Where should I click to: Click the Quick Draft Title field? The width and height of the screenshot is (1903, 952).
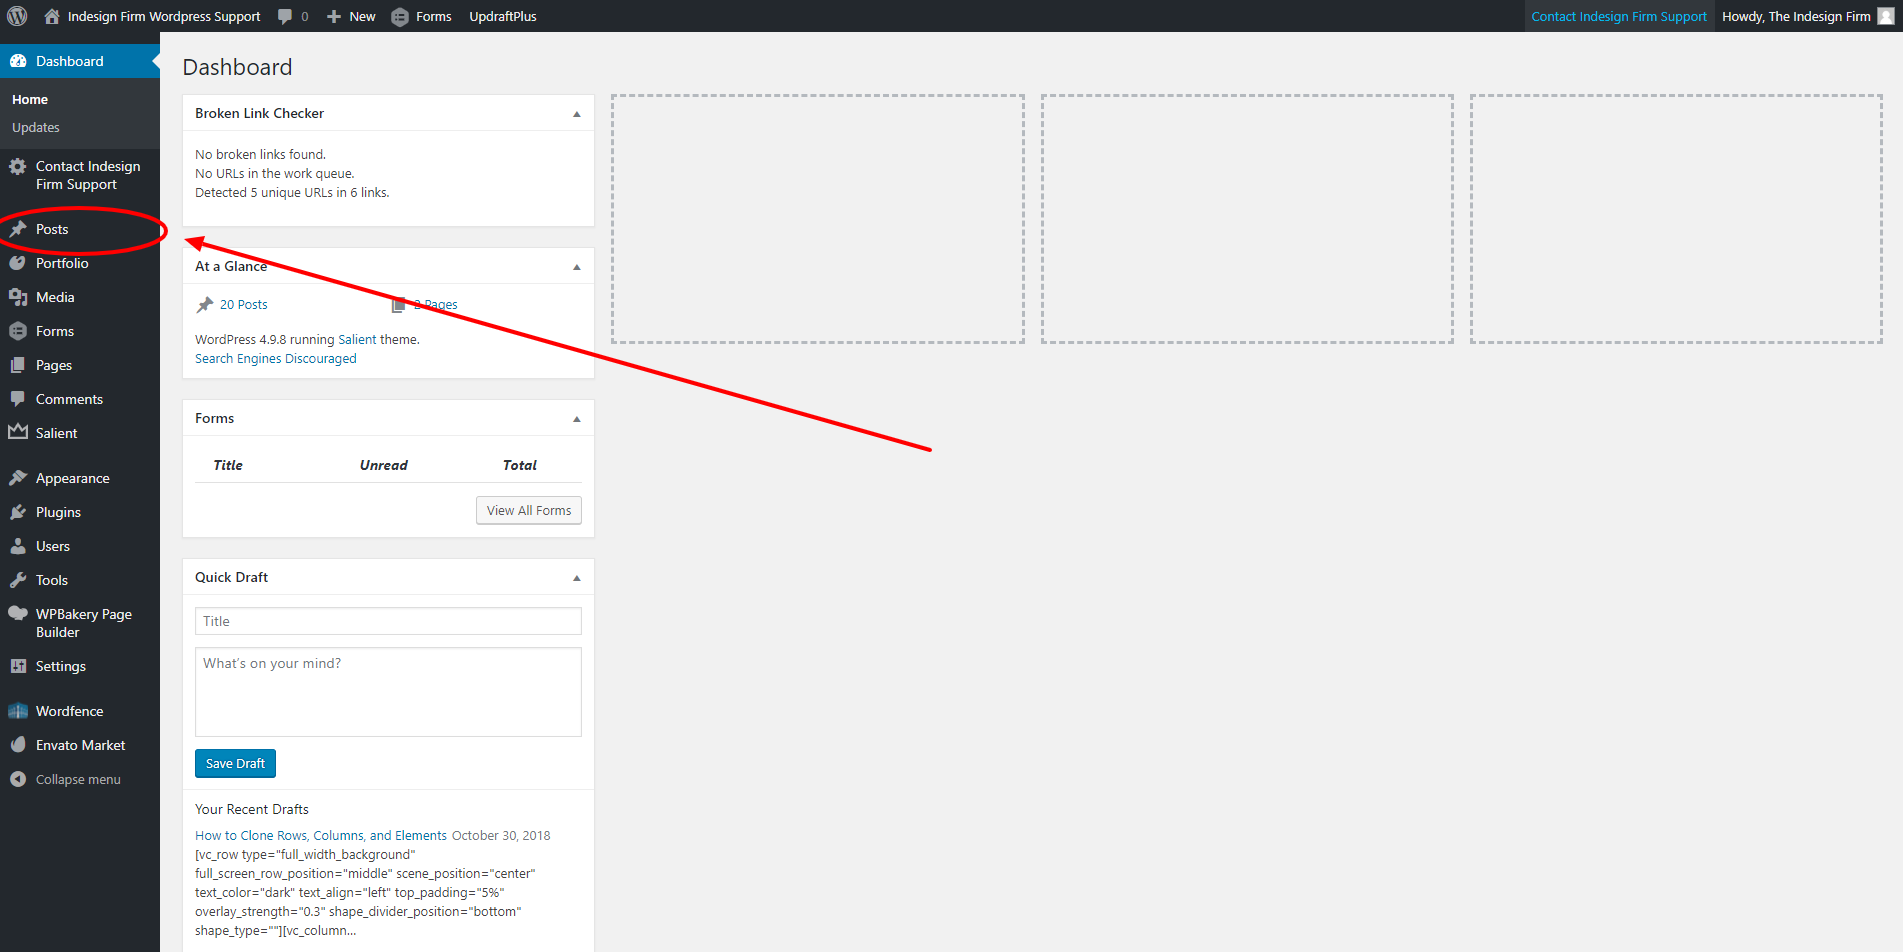(388, 621)
